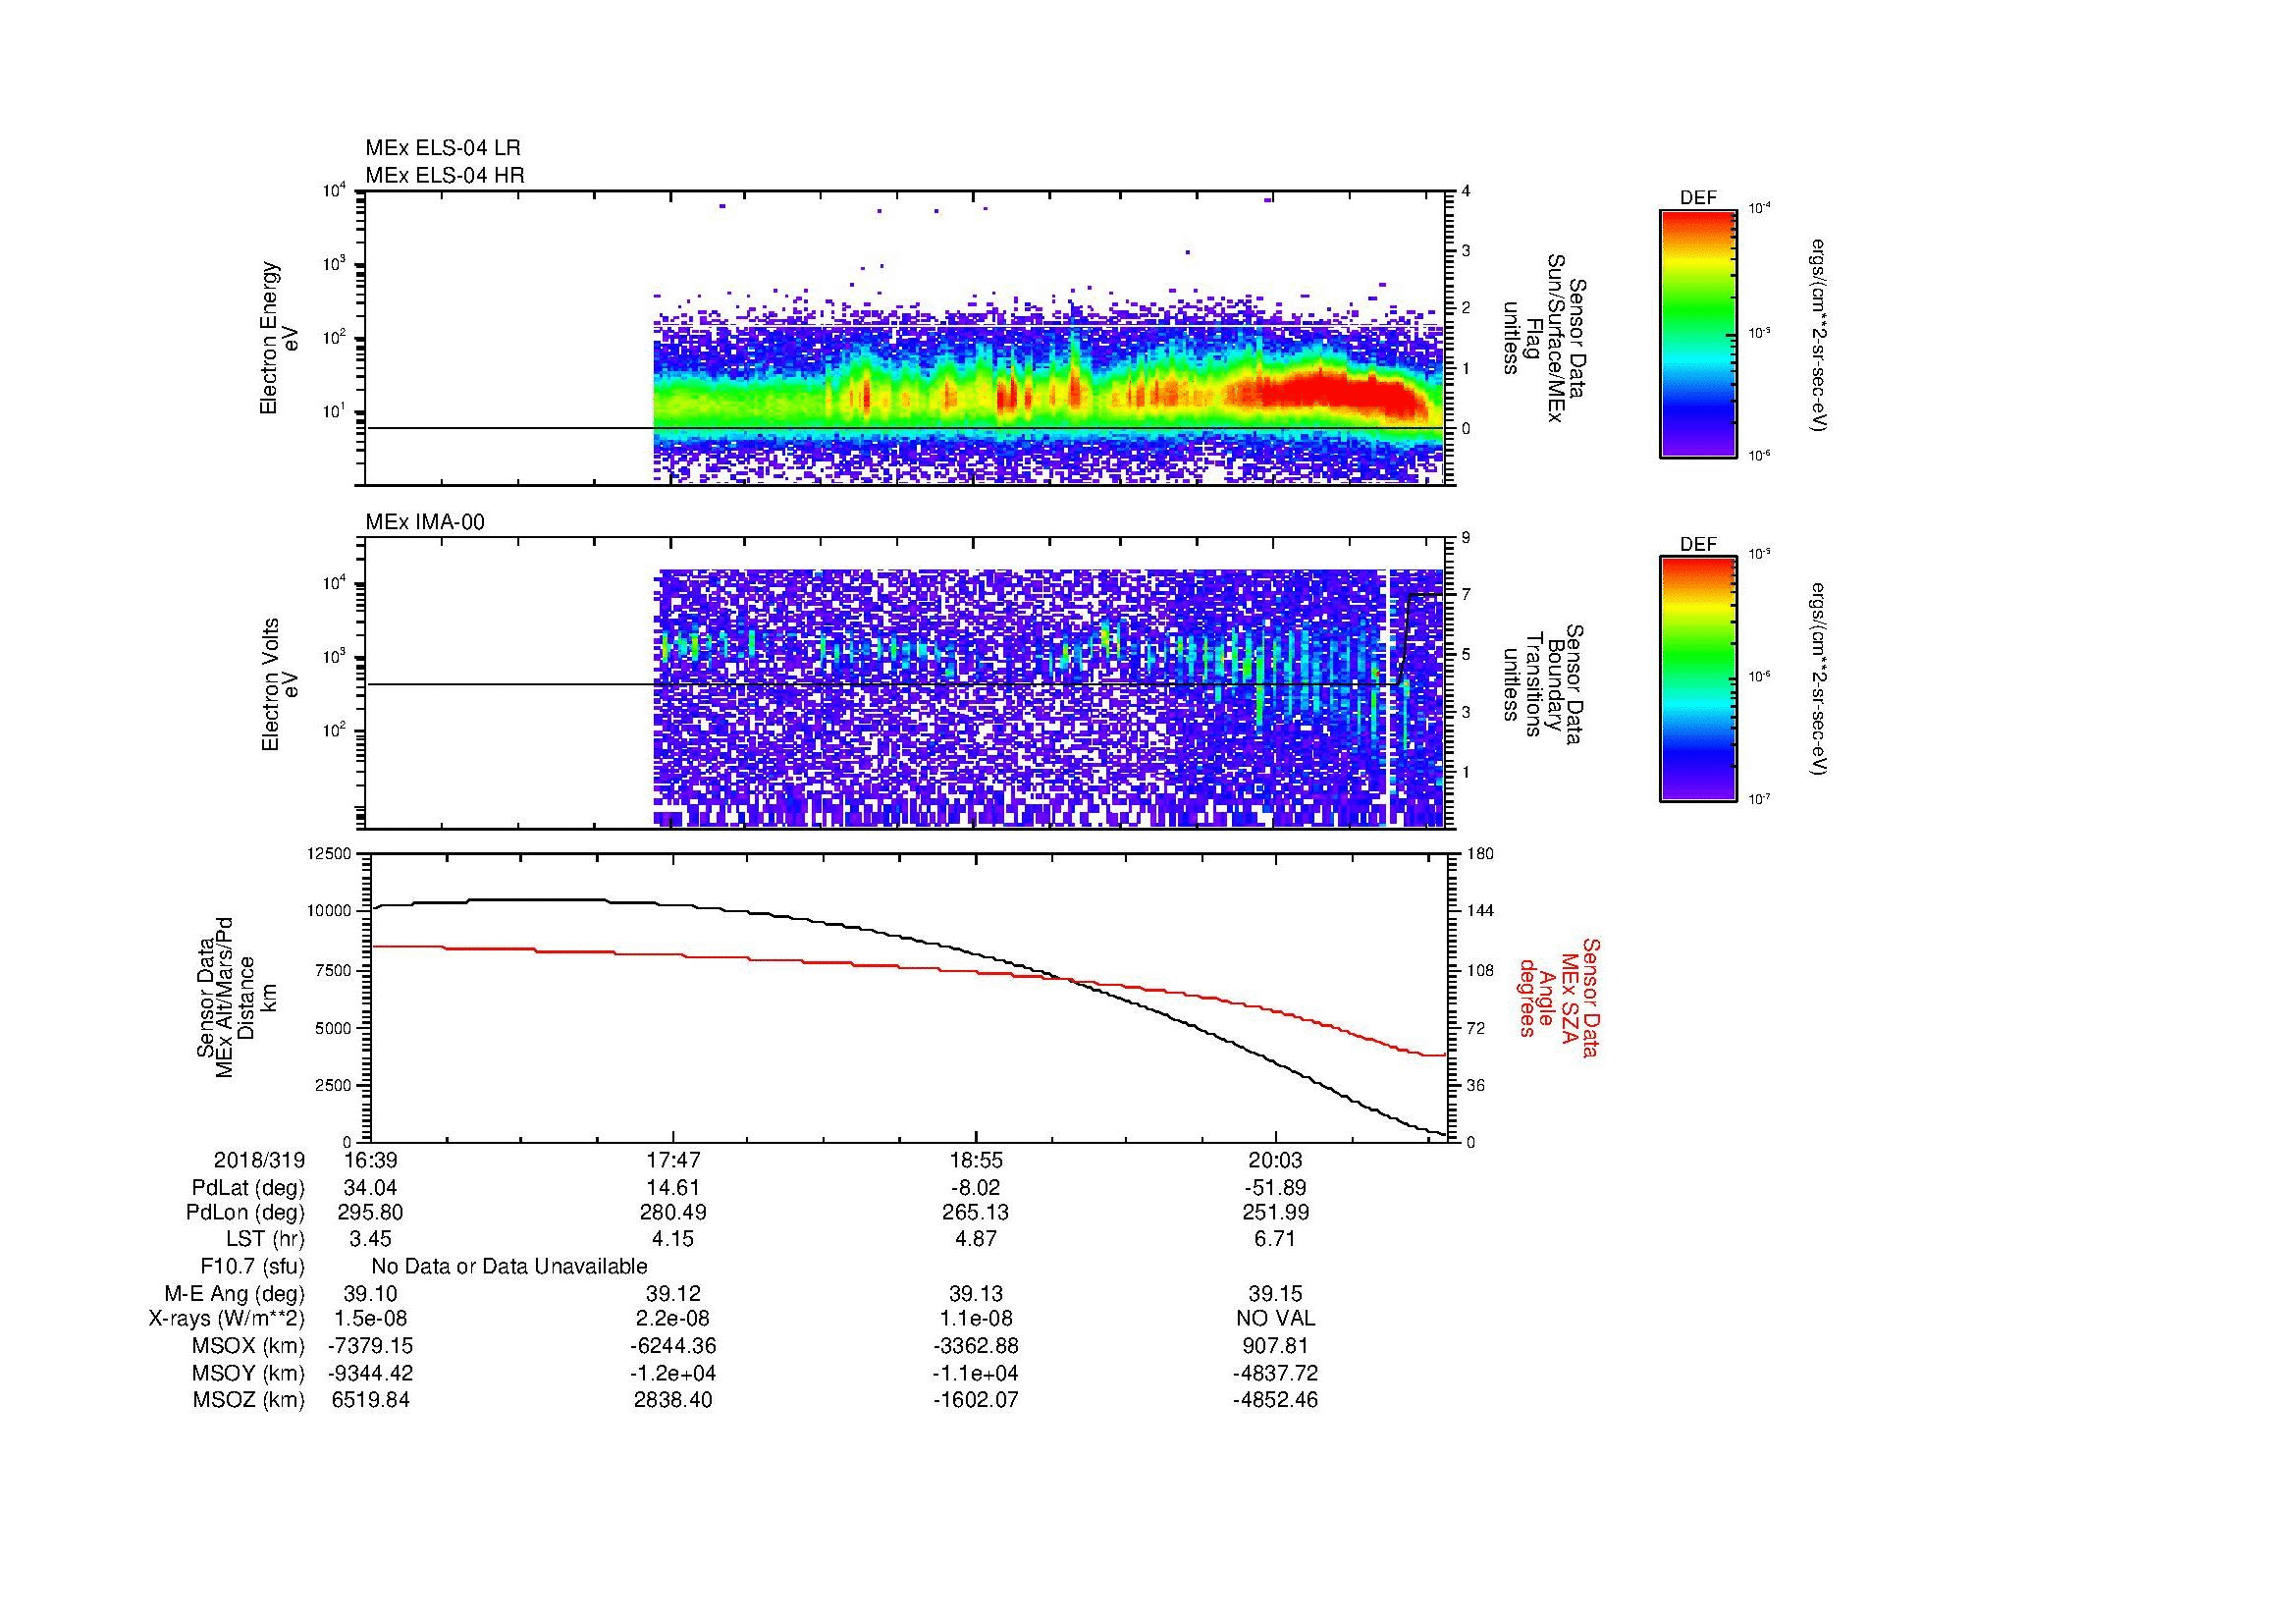Click the X-rays value 'NO VAL'

1276,1320
